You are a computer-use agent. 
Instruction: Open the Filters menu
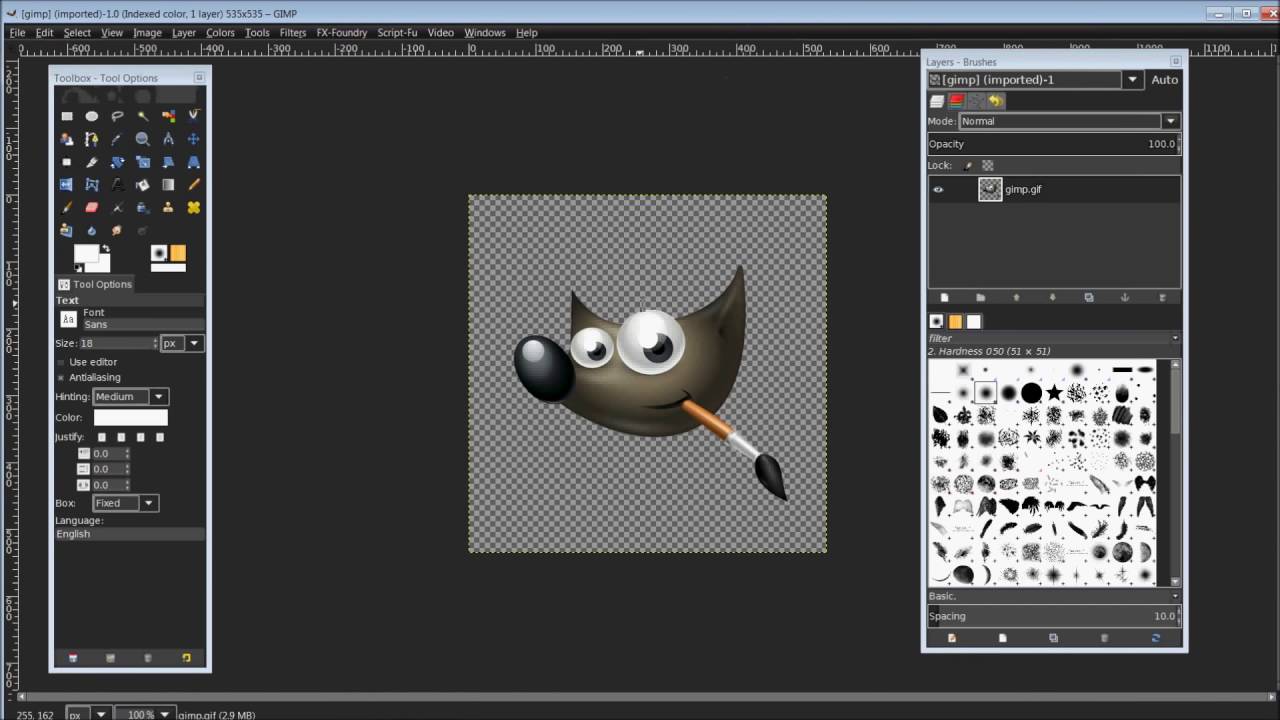click(x=293, y=33)
